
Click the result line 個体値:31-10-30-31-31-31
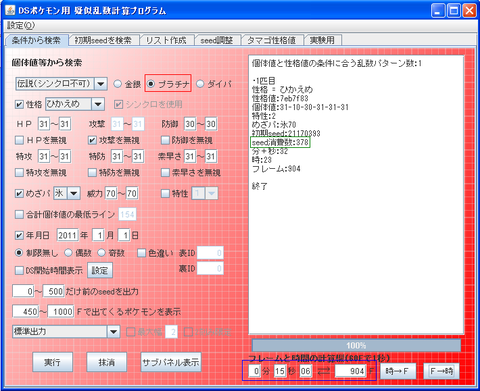click(300, 107)
